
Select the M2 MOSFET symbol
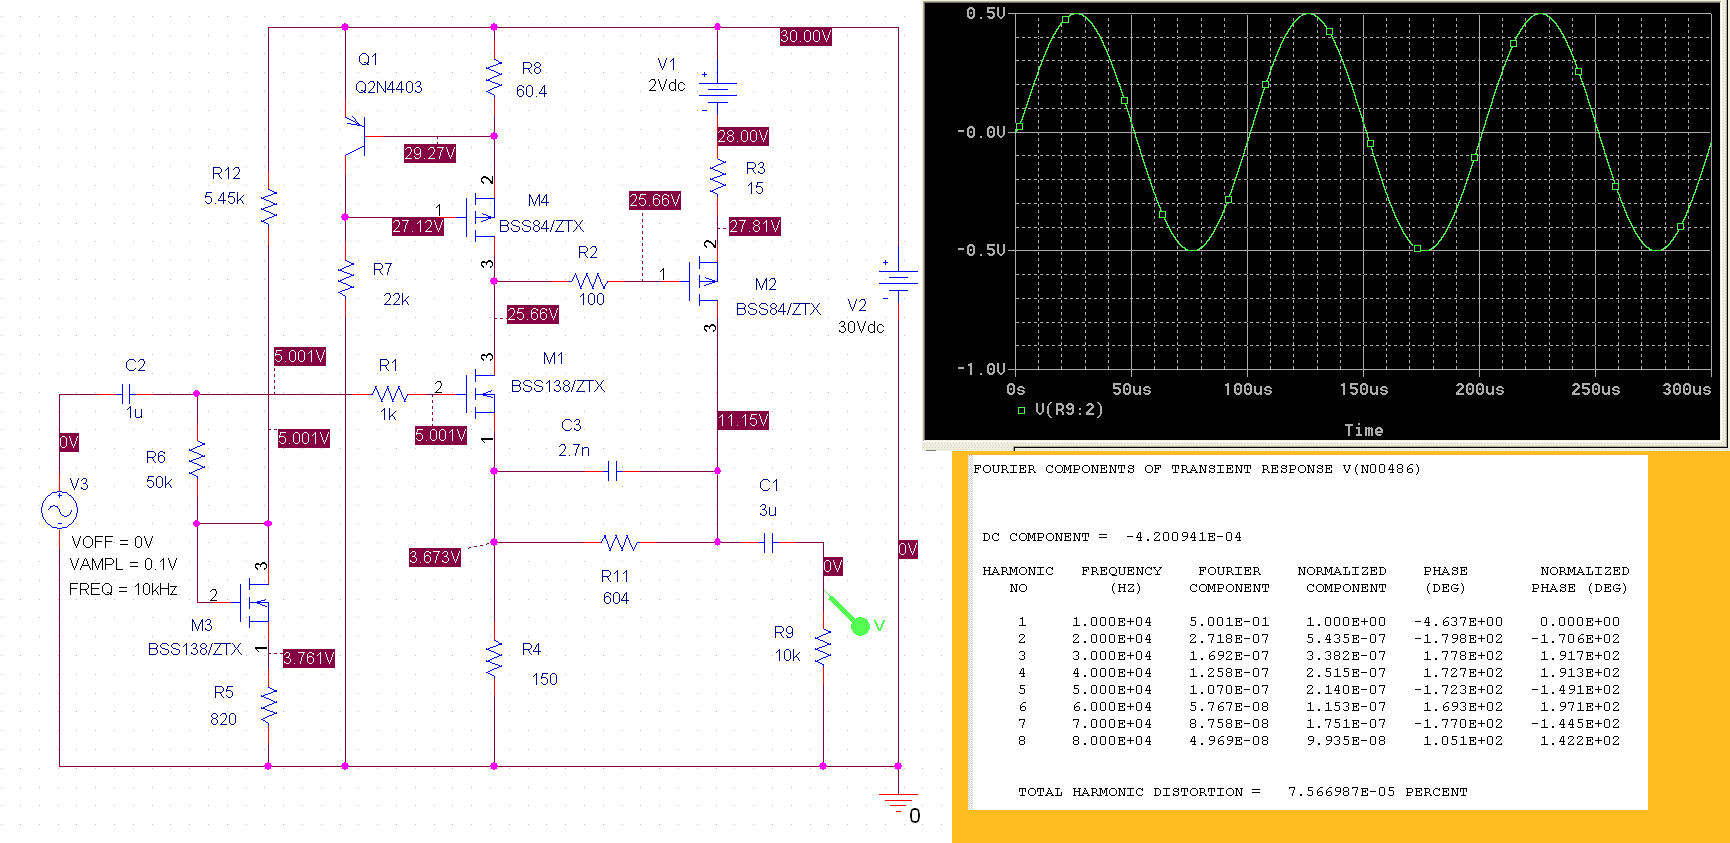[x=704, y=280]
